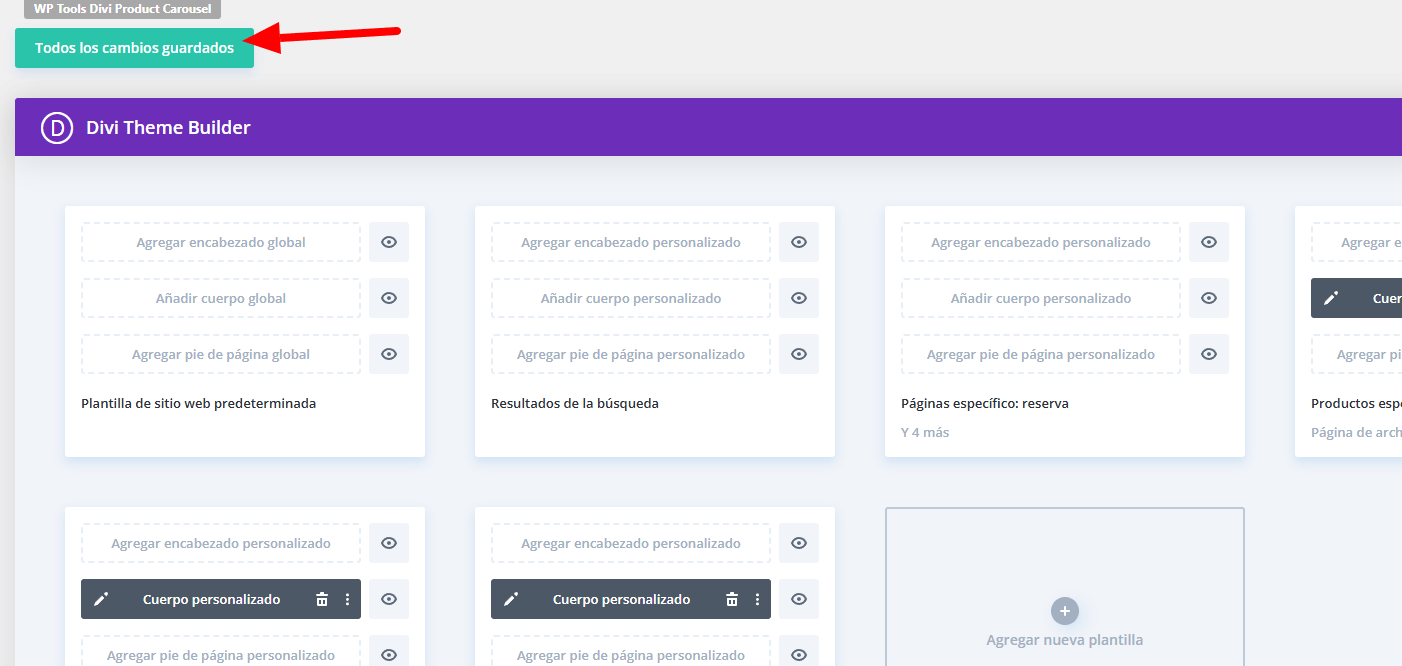Click trash icon in card under 'Resultados de la búsqueda'
The width and height of the screenshot is (1402, 666).
click(x=732, y=599)
